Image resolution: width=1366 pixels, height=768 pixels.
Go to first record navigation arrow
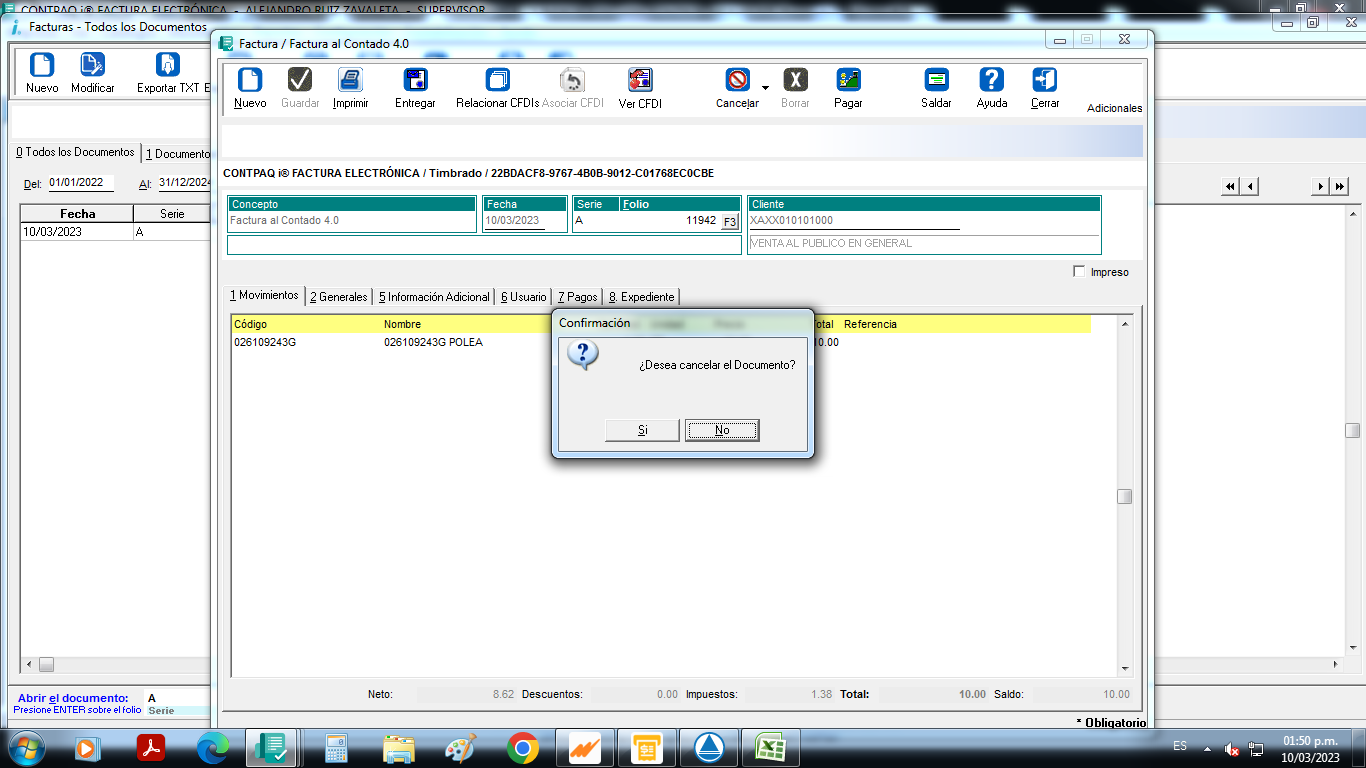click(x=1230, y=186)
